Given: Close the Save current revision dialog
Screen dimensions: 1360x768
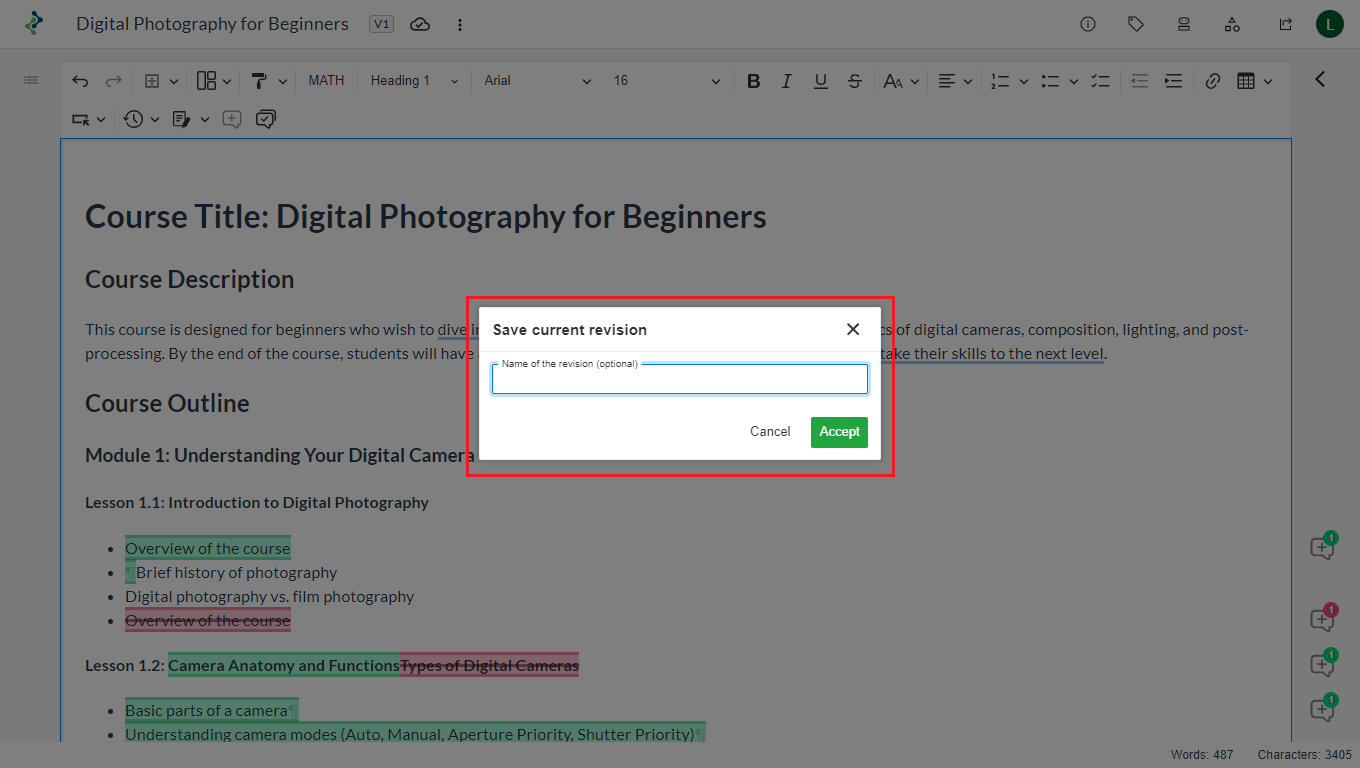Looking at the screenshot, I should 853,329.
